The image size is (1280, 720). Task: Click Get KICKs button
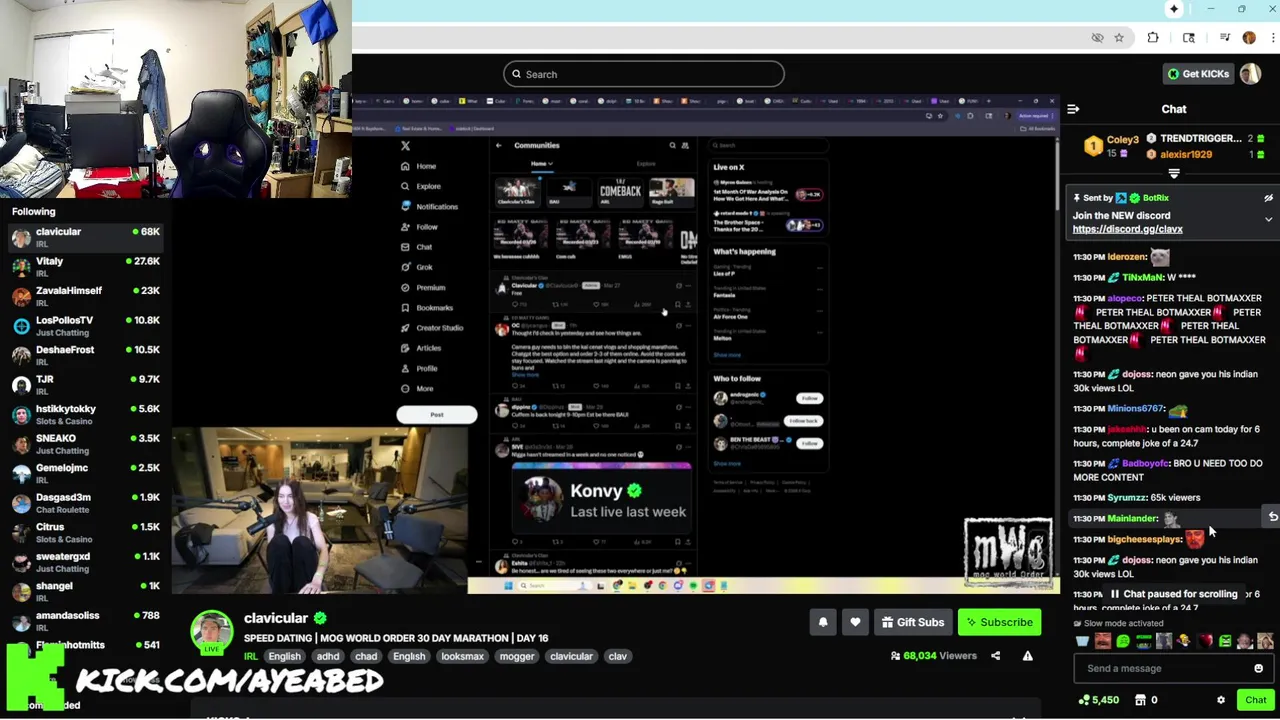(1197, 74)
